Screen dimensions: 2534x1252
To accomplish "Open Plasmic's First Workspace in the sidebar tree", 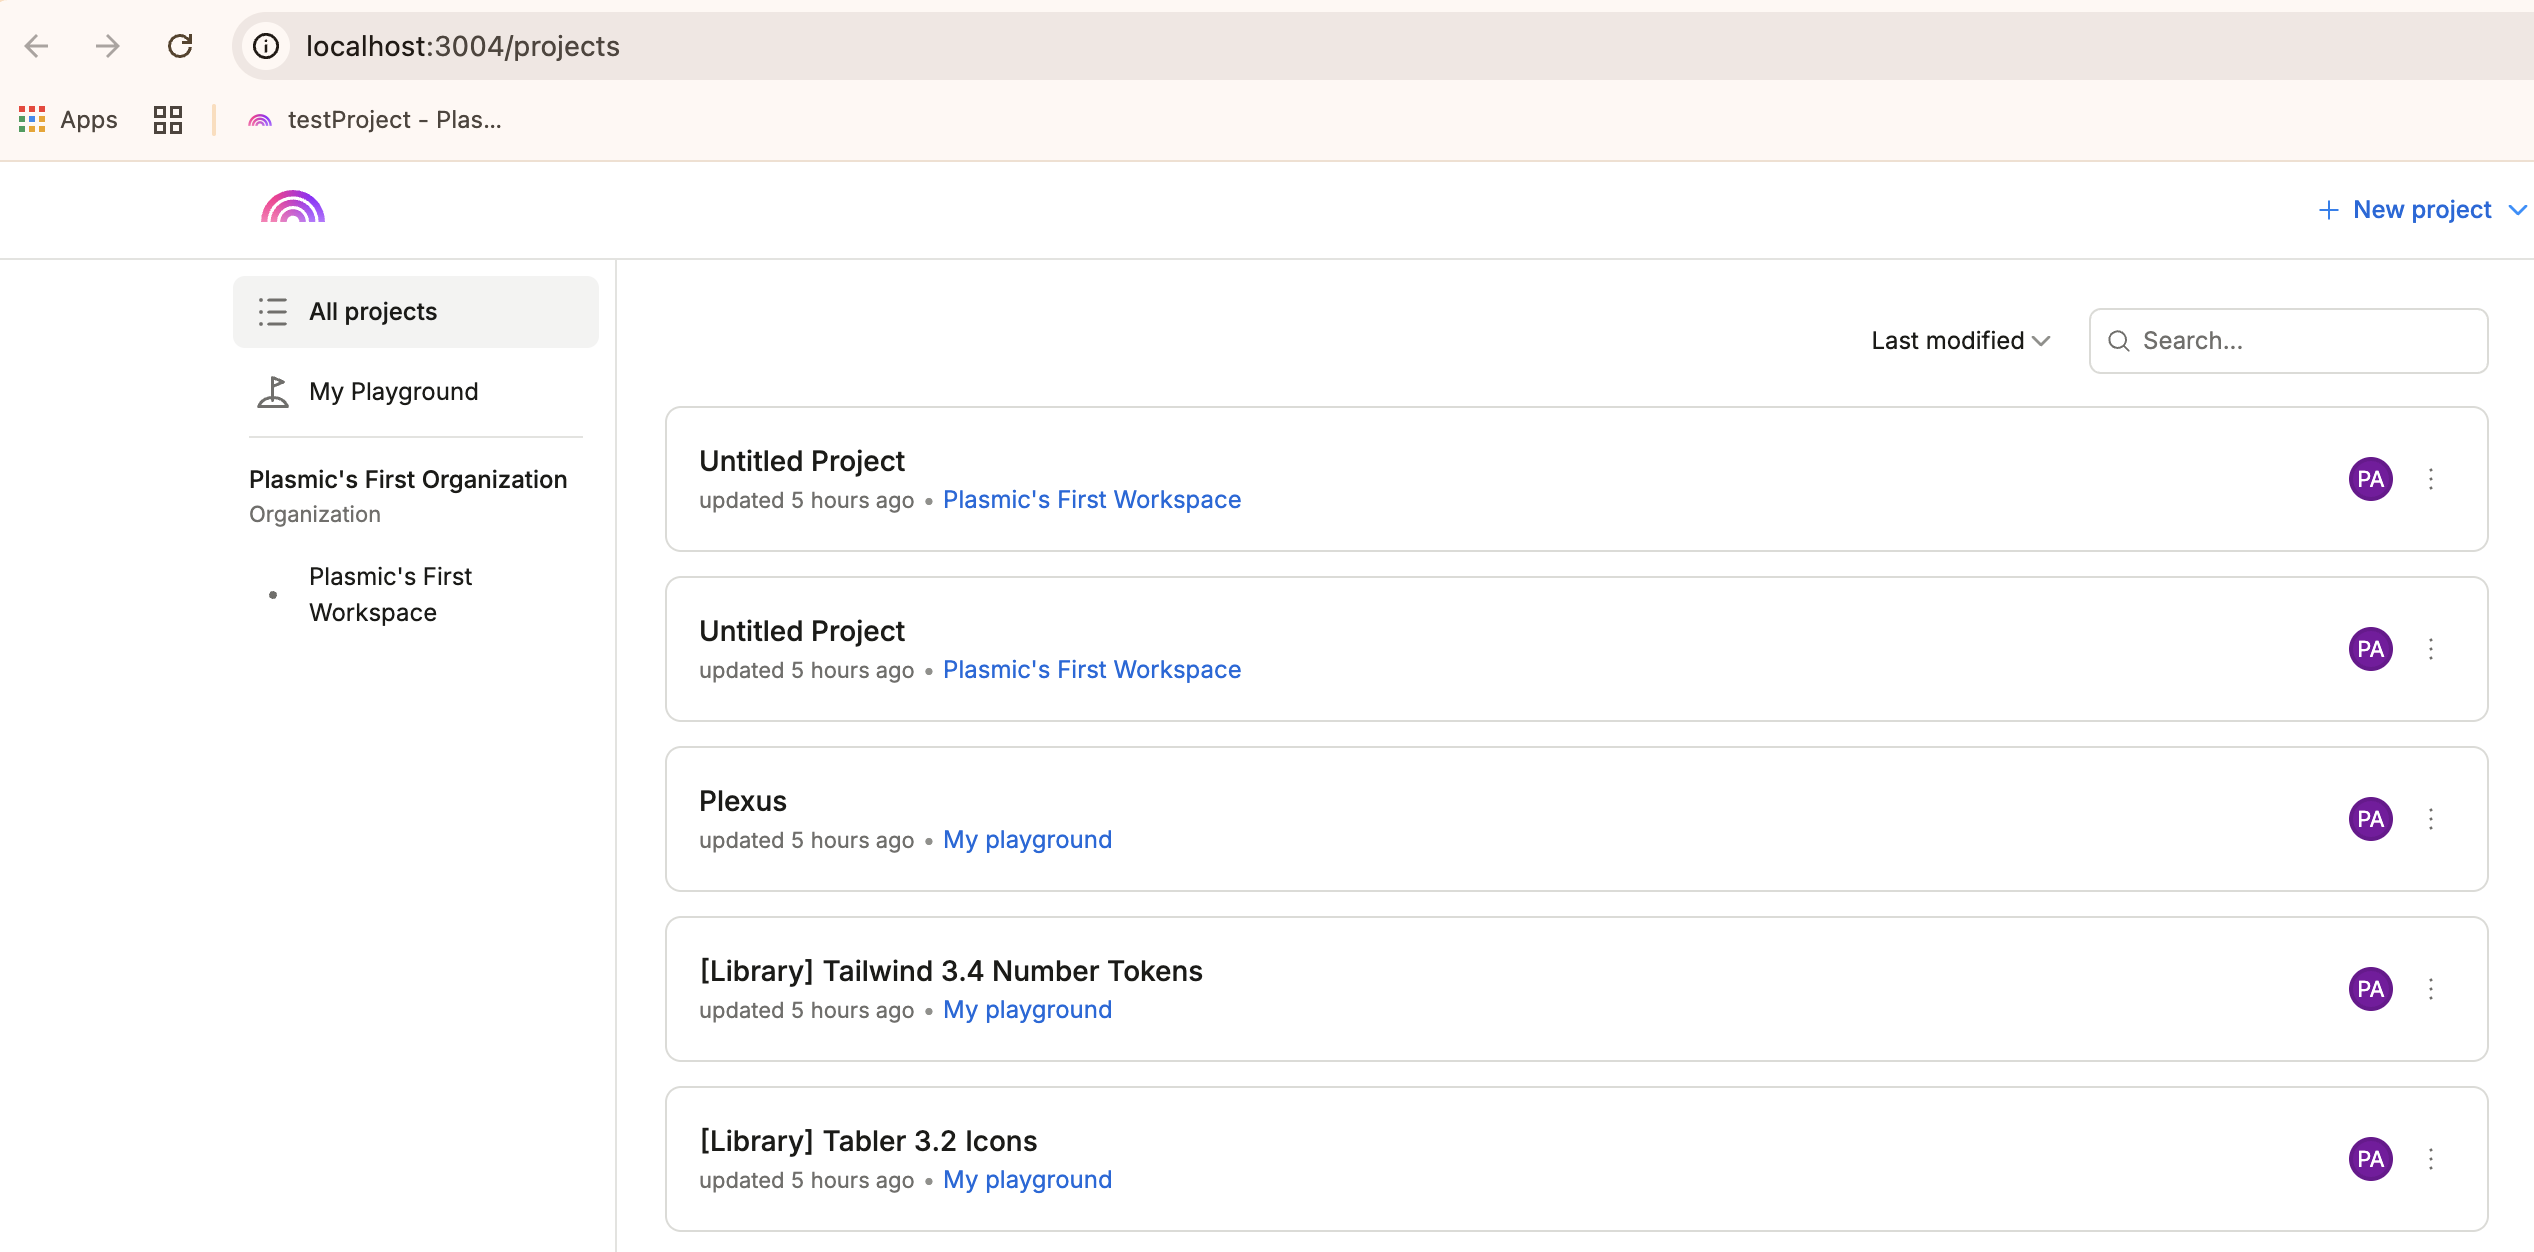I will pos(390,594).
